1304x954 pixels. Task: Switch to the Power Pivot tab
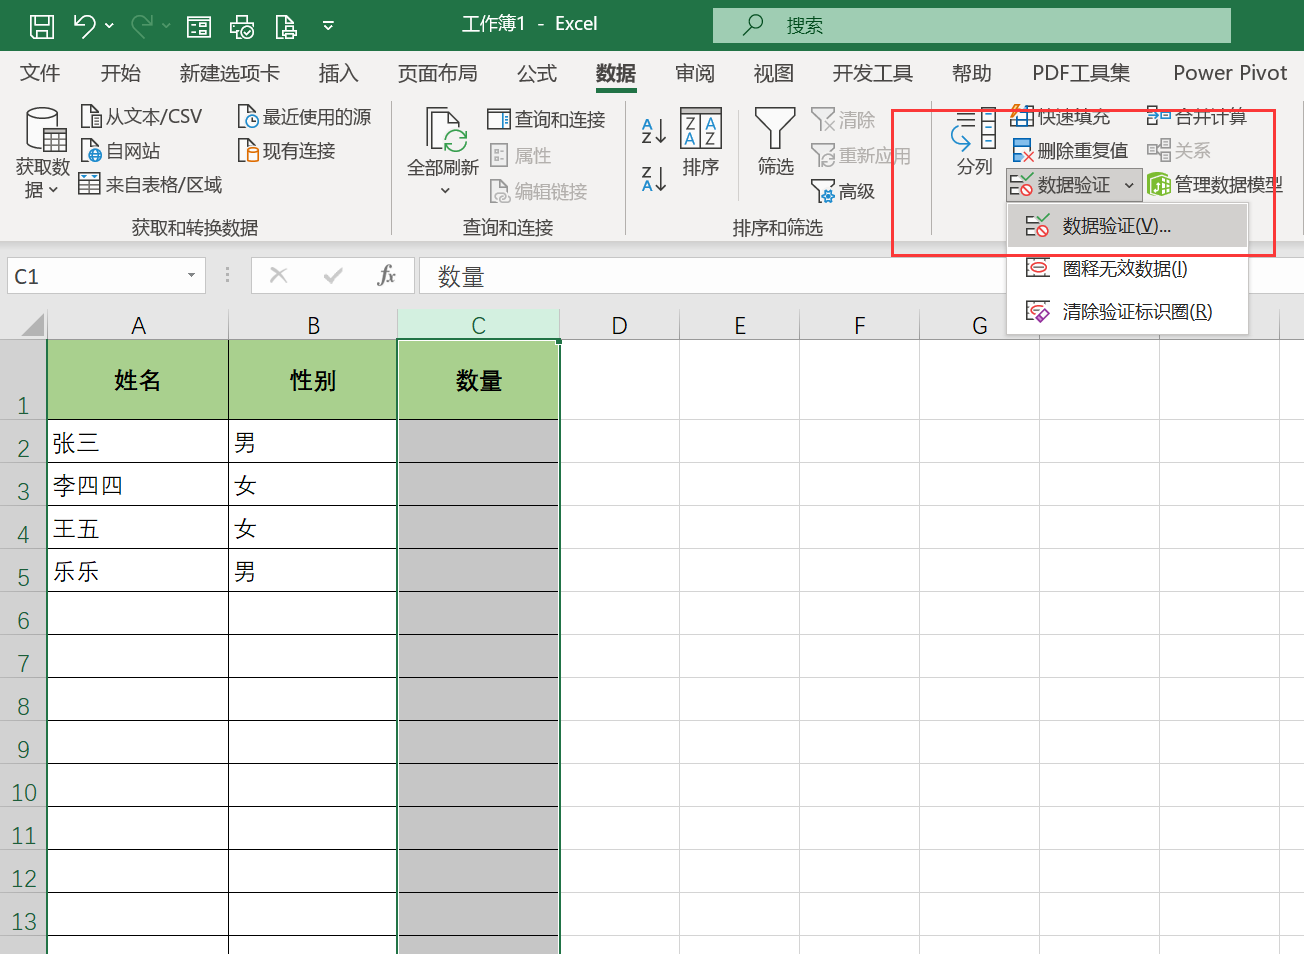[1230, 73]
